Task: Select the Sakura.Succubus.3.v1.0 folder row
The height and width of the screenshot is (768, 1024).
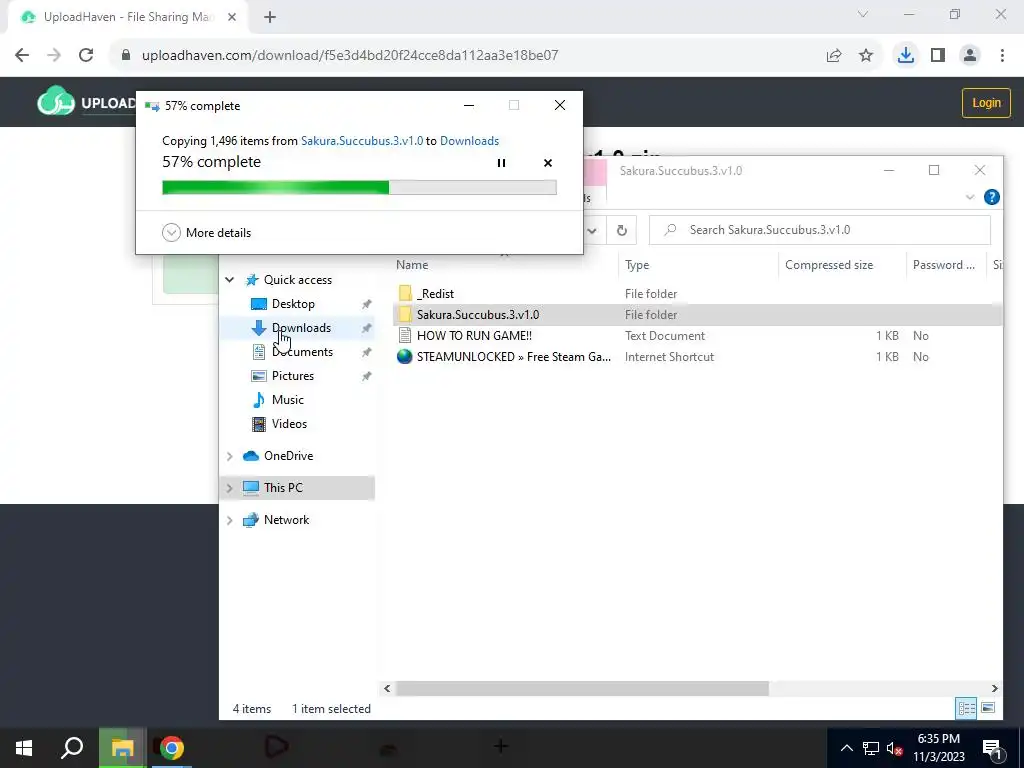Action: [697, 315]
